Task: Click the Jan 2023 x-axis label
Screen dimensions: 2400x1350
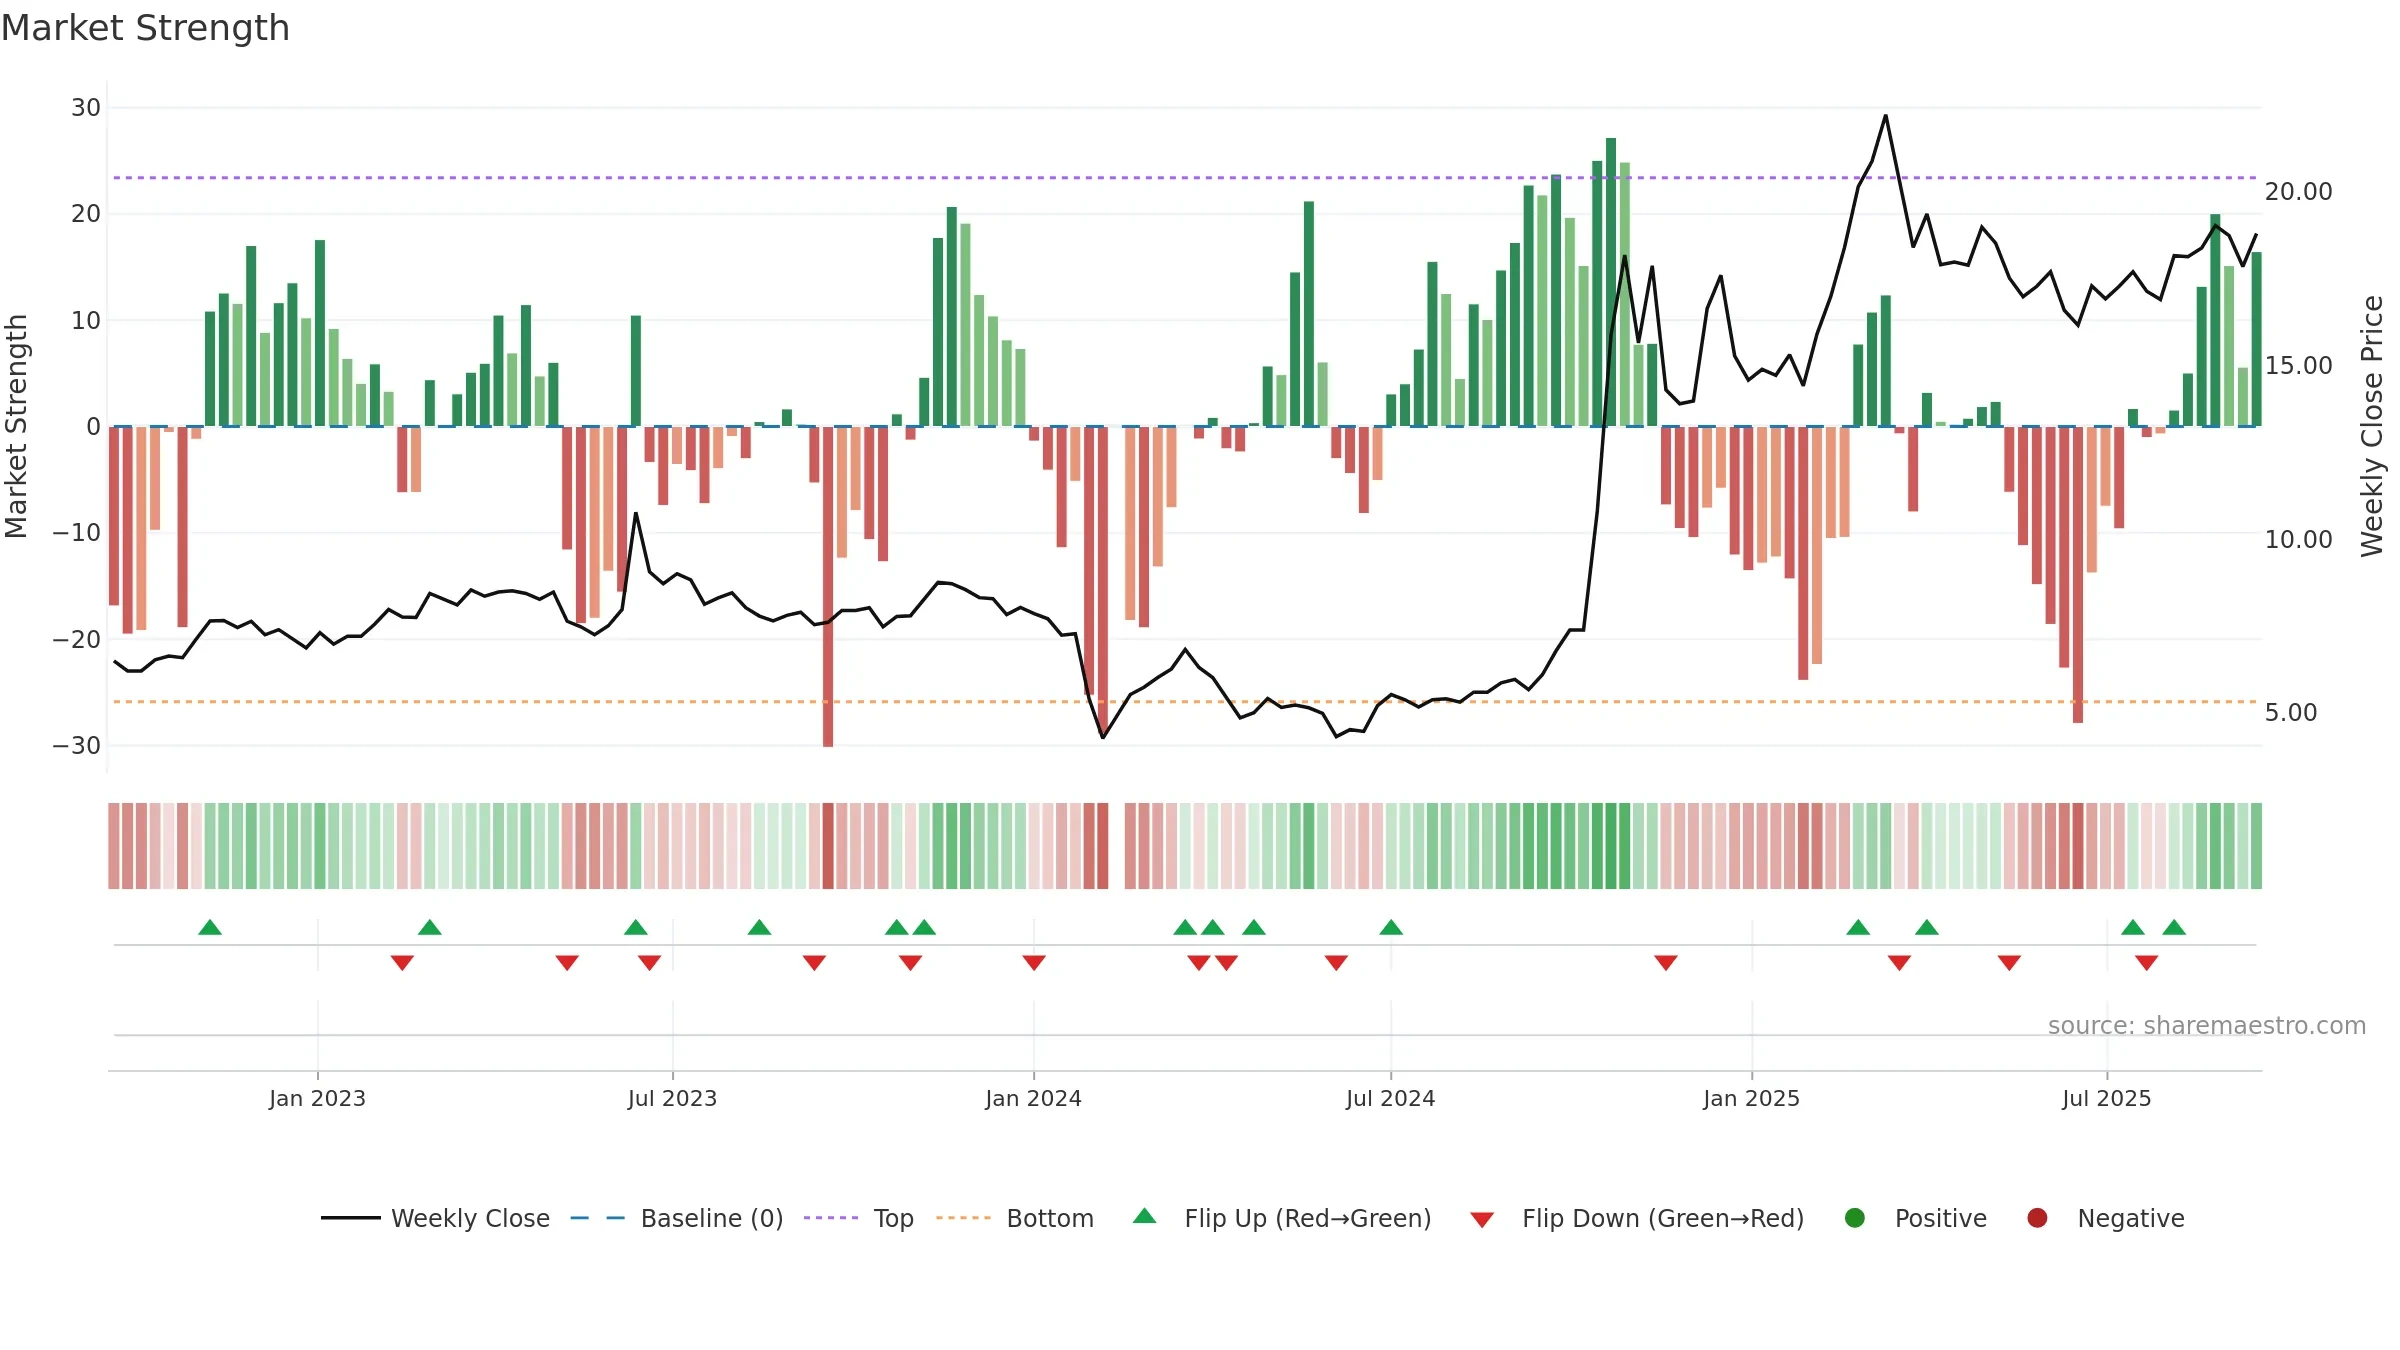Action: 317,1098
